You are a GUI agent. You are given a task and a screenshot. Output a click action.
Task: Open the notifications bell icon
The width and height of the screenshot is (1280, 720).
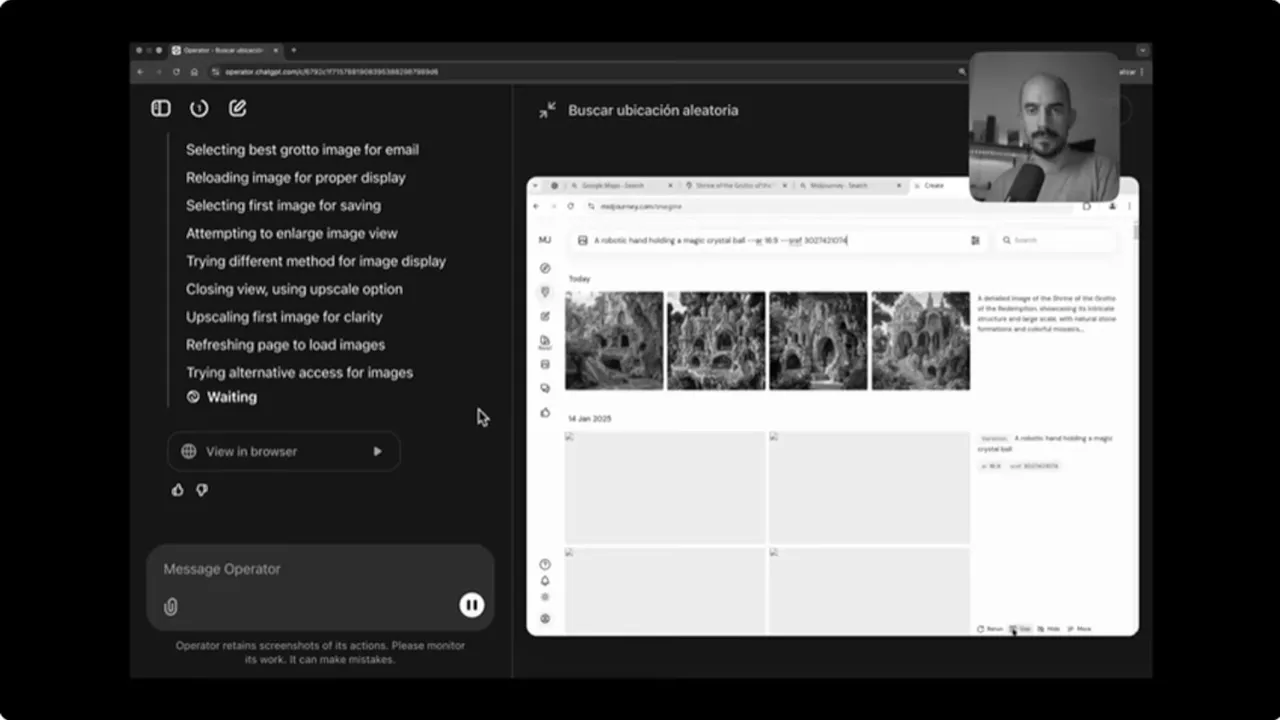tap(545, 581)
